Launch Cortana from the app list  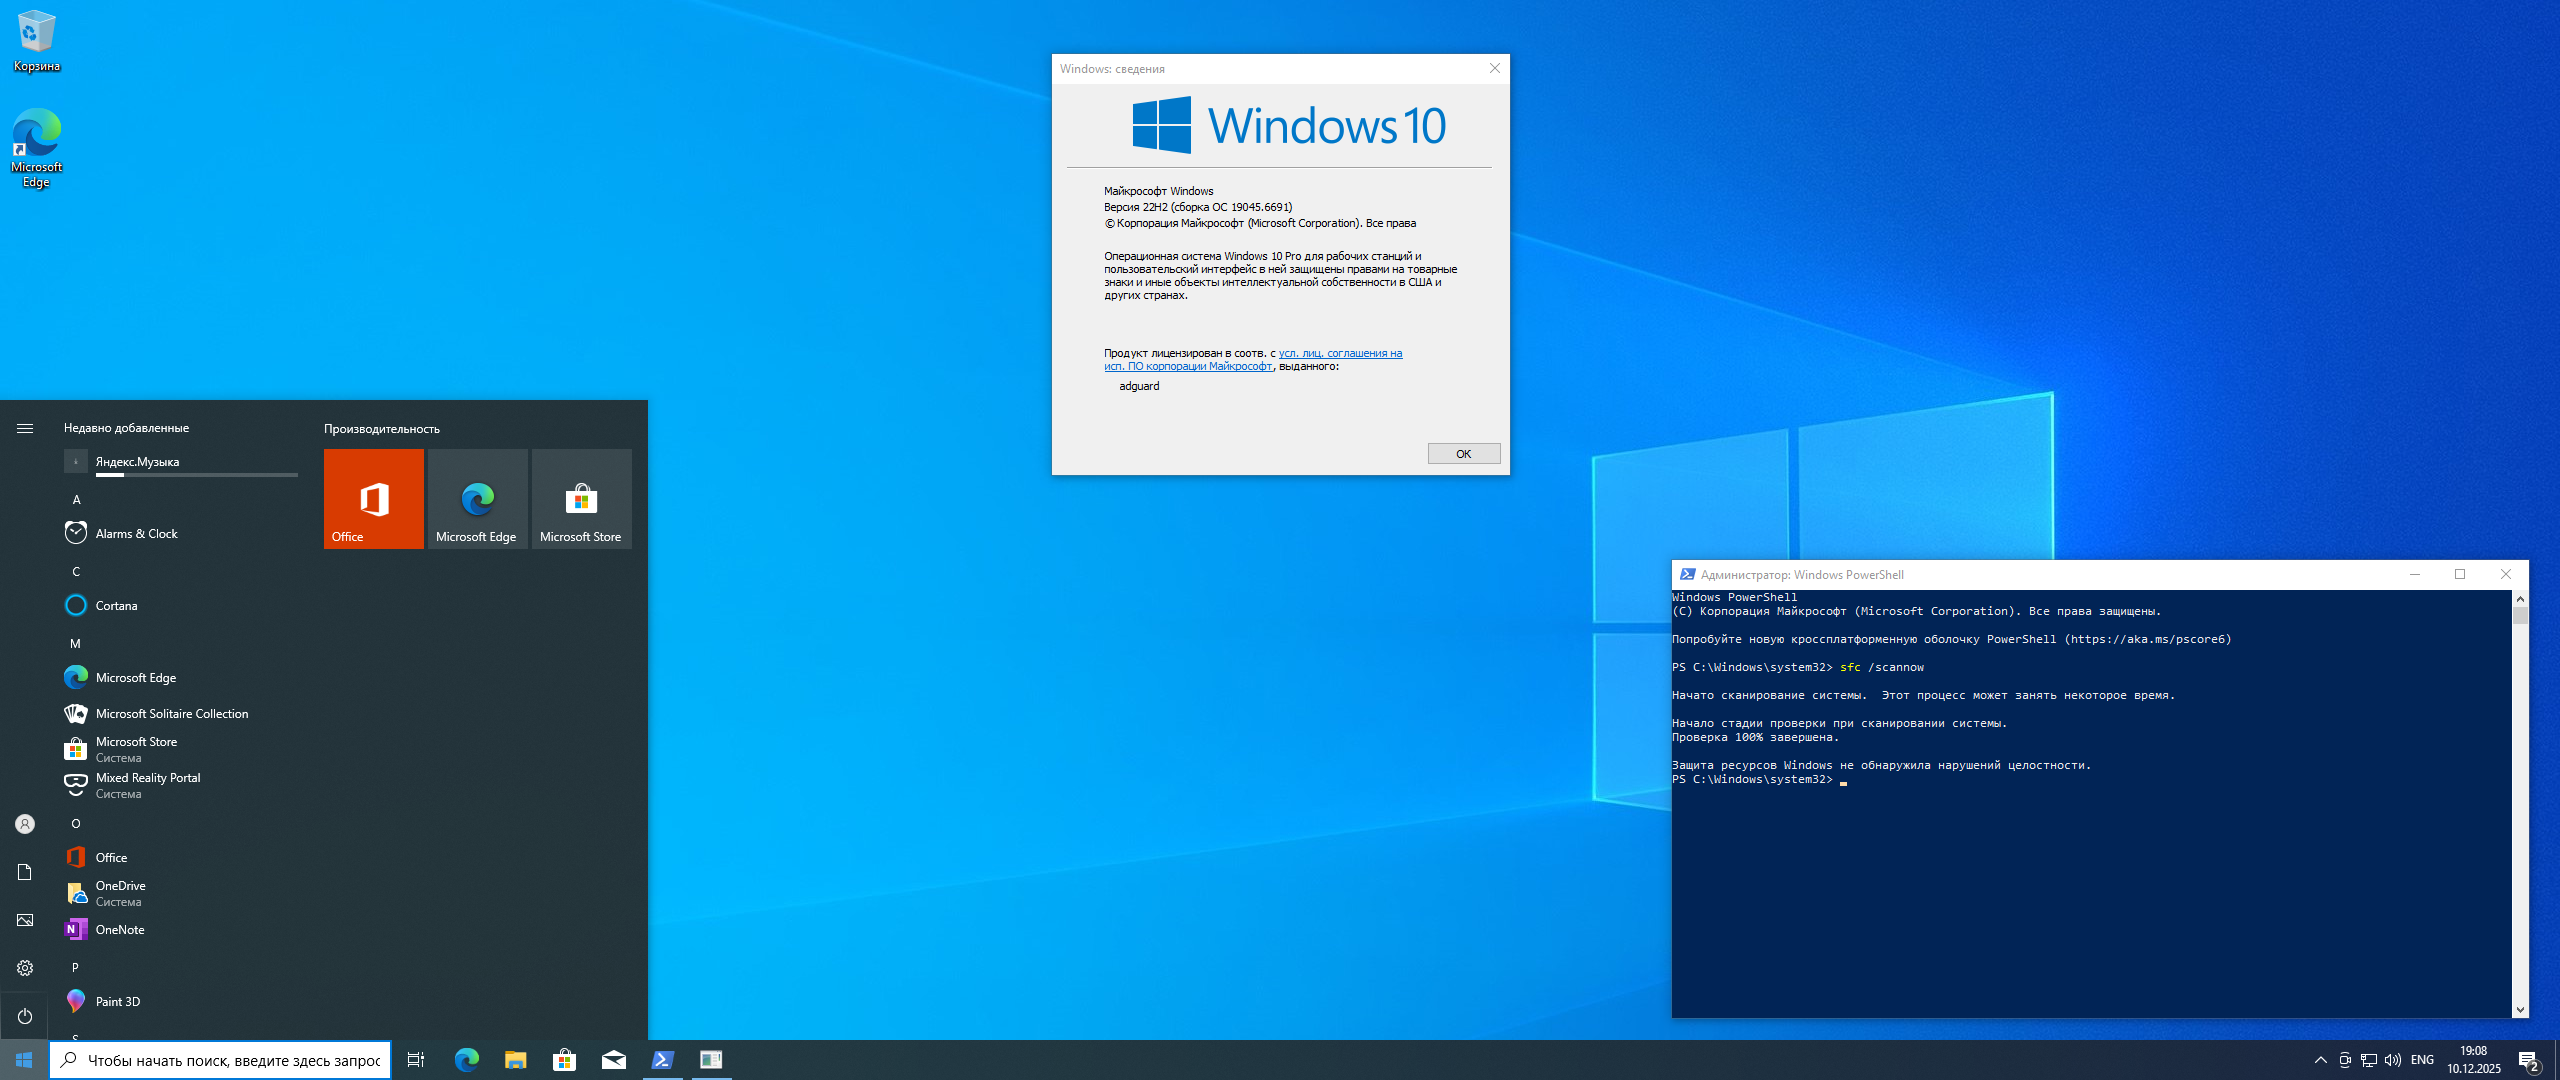[x=116, y=606]
